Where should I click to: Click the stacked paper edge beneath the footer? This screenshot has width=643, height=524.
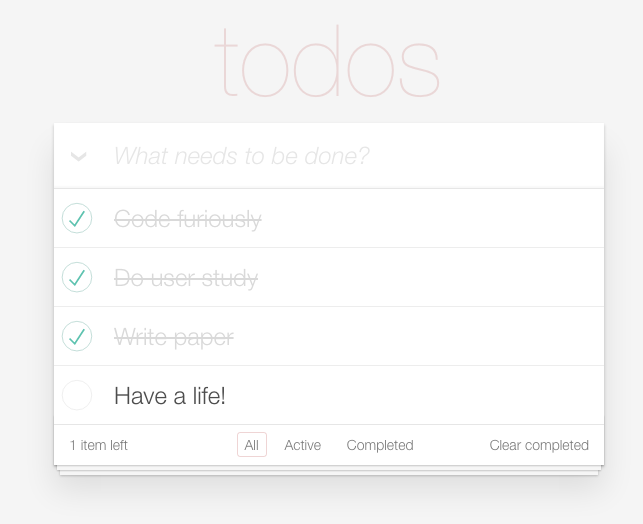click(329, 471)
